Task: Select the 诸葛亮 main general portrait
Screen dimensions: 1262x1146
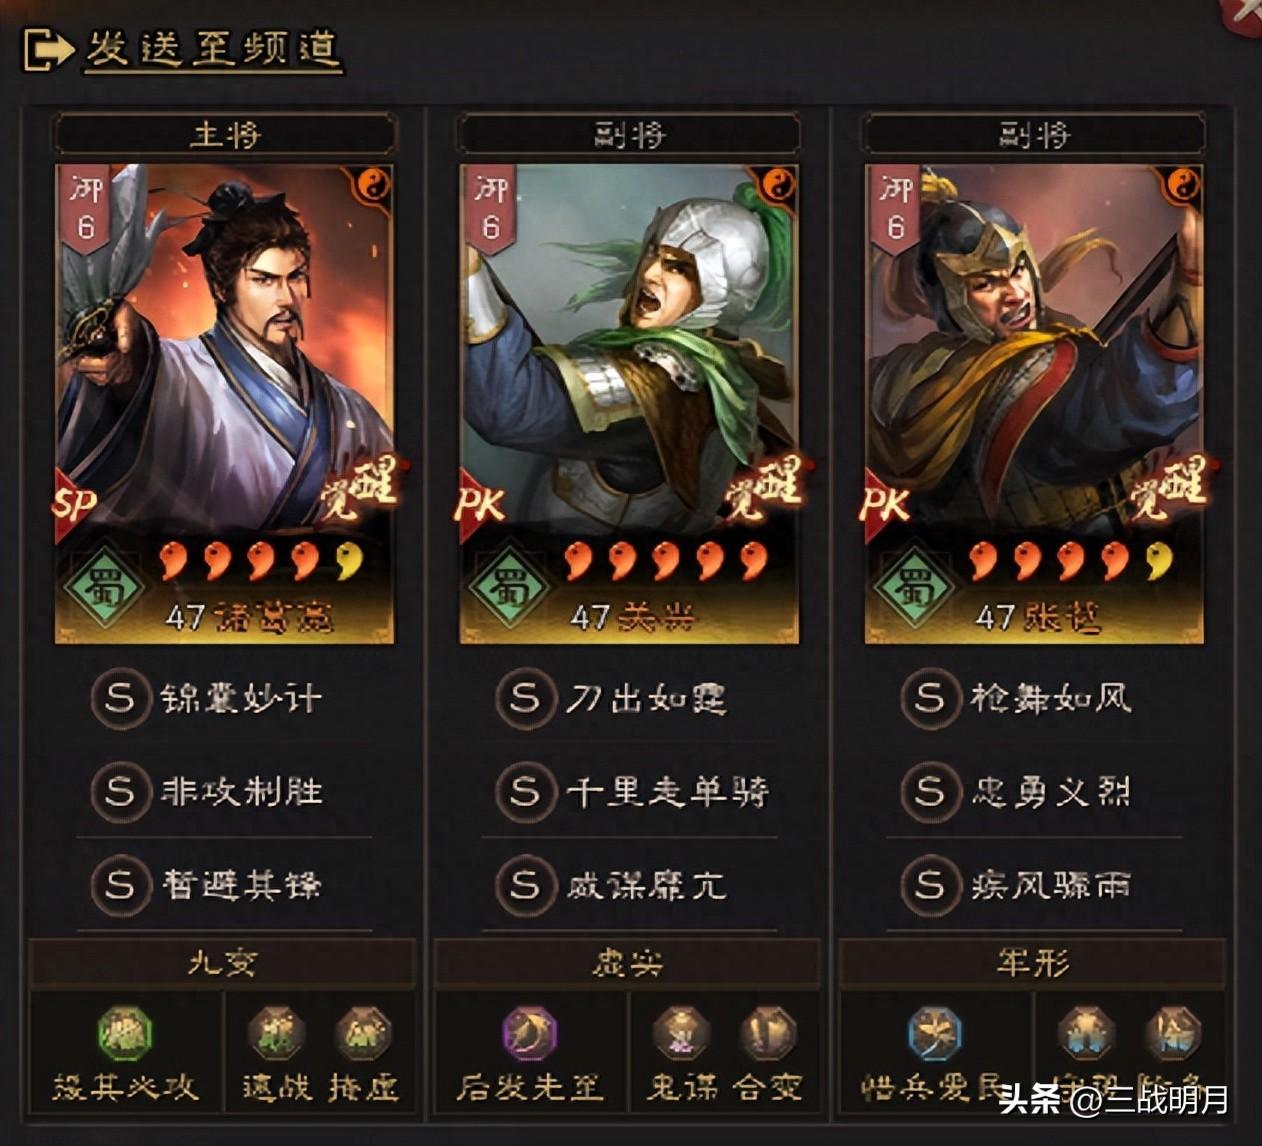Action: click(224, 404)
